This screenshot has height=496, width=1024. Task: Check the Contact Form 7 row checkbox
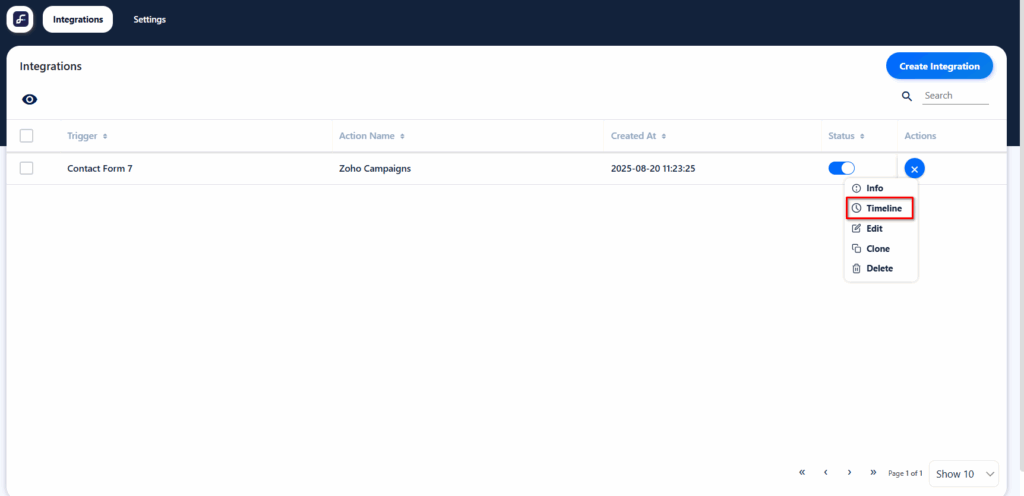coord(26,168)
